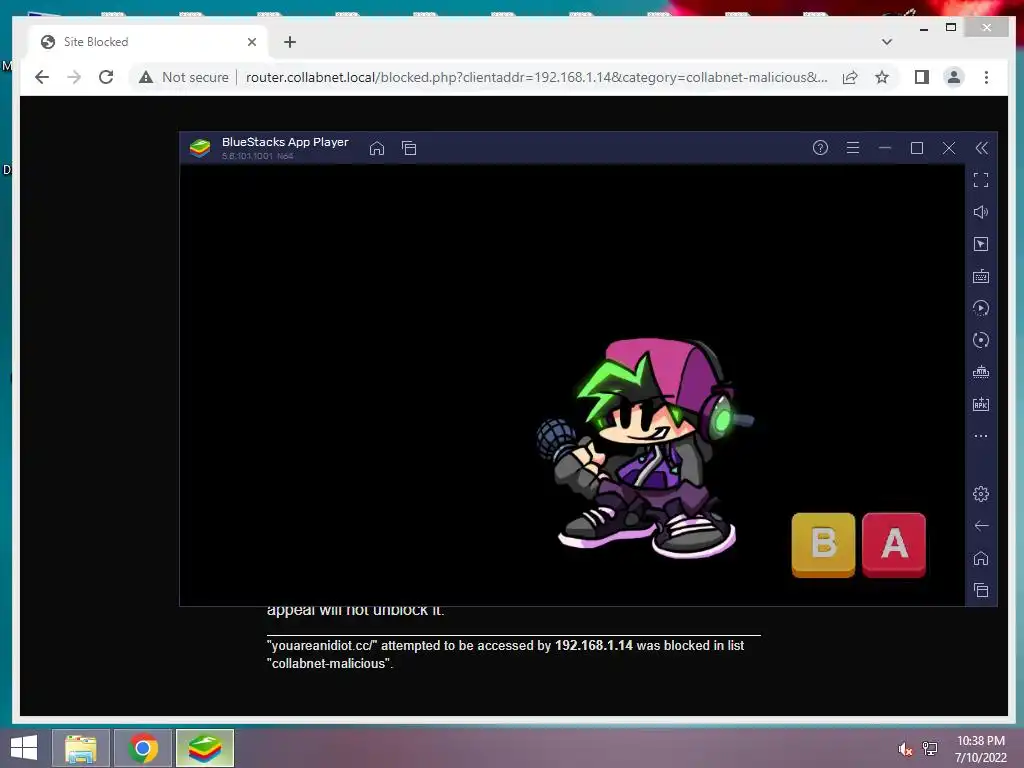
Task: Open Chrome side panel icon
Action: click(921, 77)
